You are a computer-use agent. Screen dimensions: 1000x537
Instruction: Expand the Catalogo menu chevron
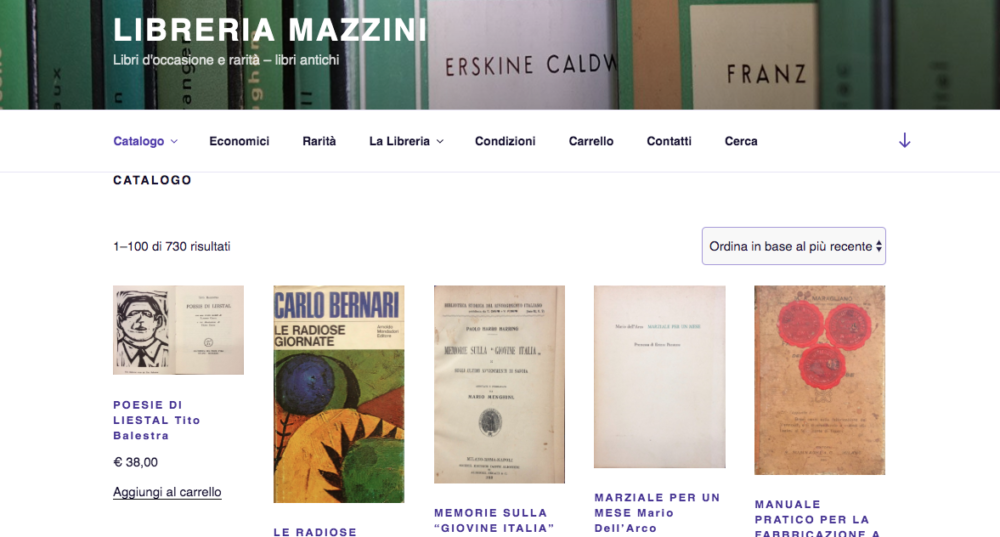click(x=174, y=142)
